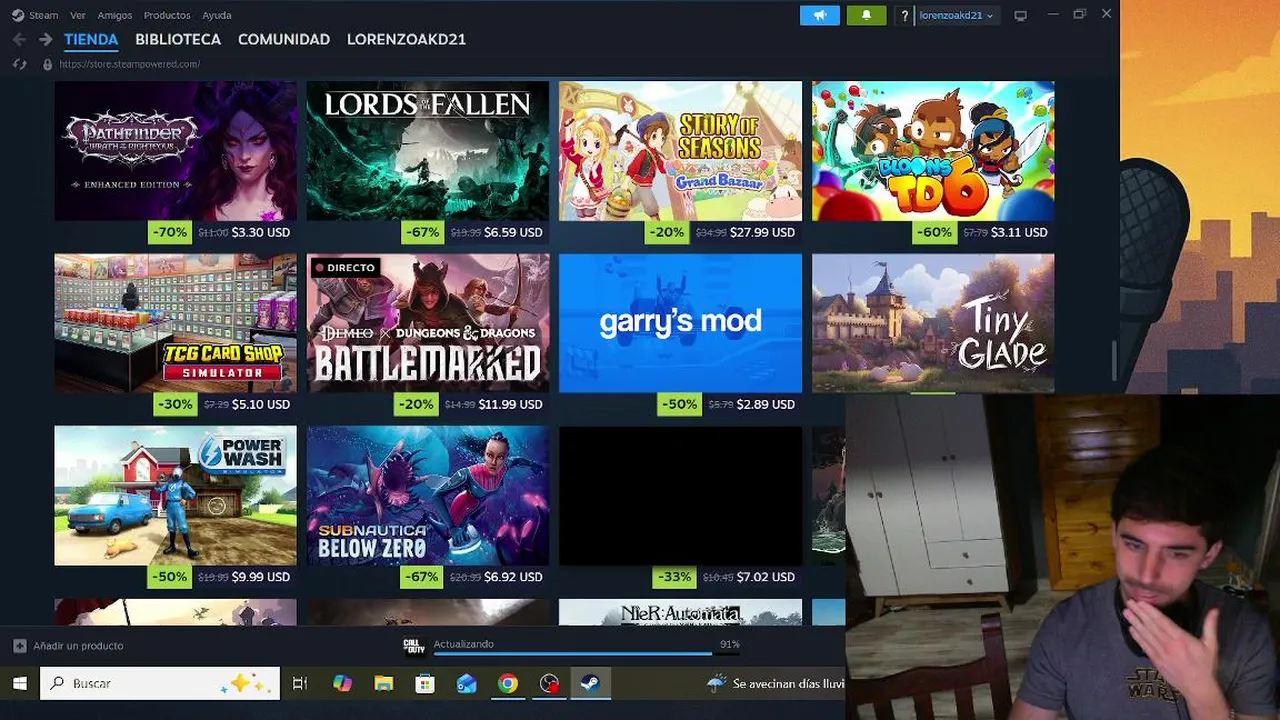The height and width of the screenshot is (720, 1280).
Task: Open Copilot from the taskbar
Action: pyautogui.click(x=342, y=684)
